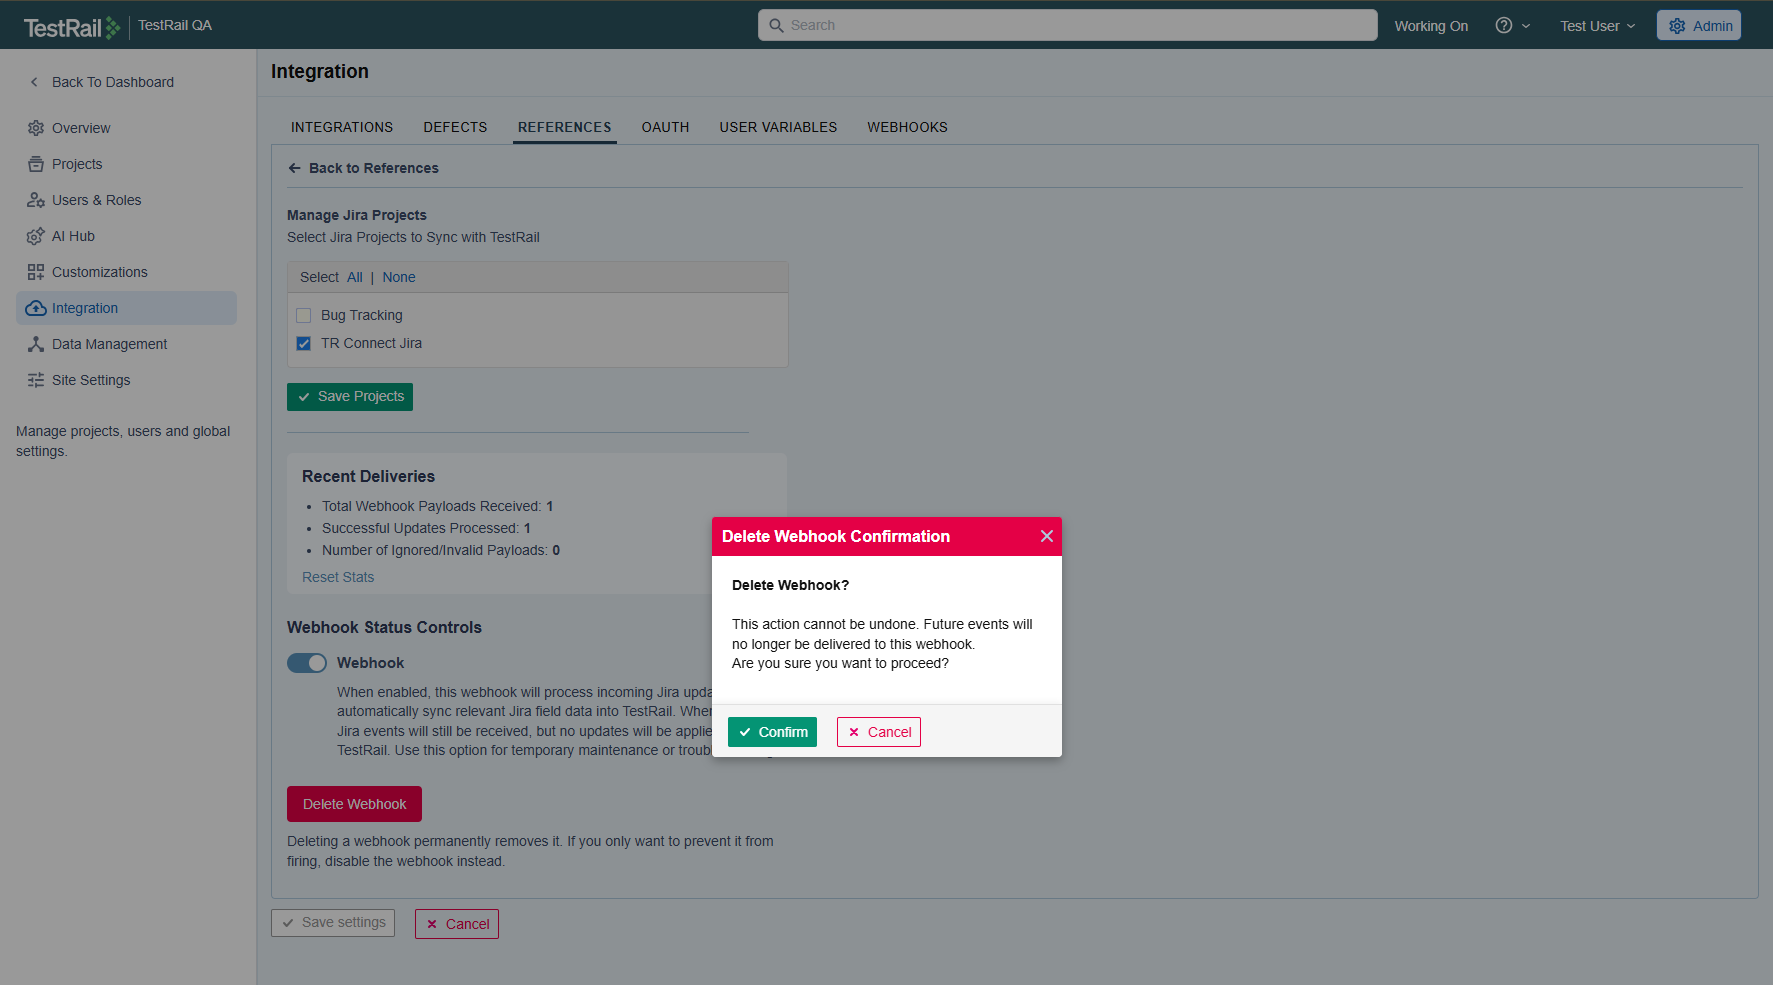The width and height of the screenshot is (1773, 985).
Task: Click 'Number of Ignored/Invalid Payloads: 0' text
Action: (x=441, y=550)
